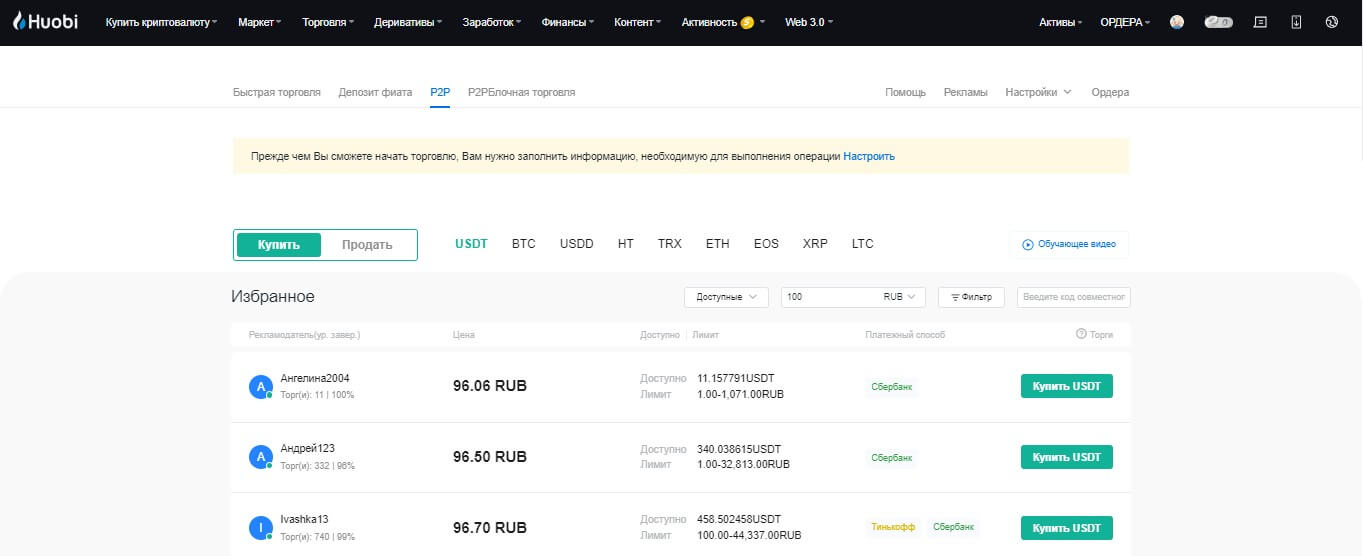
Task: Switch to the Продать sell mode
Action: coord(367,245)
